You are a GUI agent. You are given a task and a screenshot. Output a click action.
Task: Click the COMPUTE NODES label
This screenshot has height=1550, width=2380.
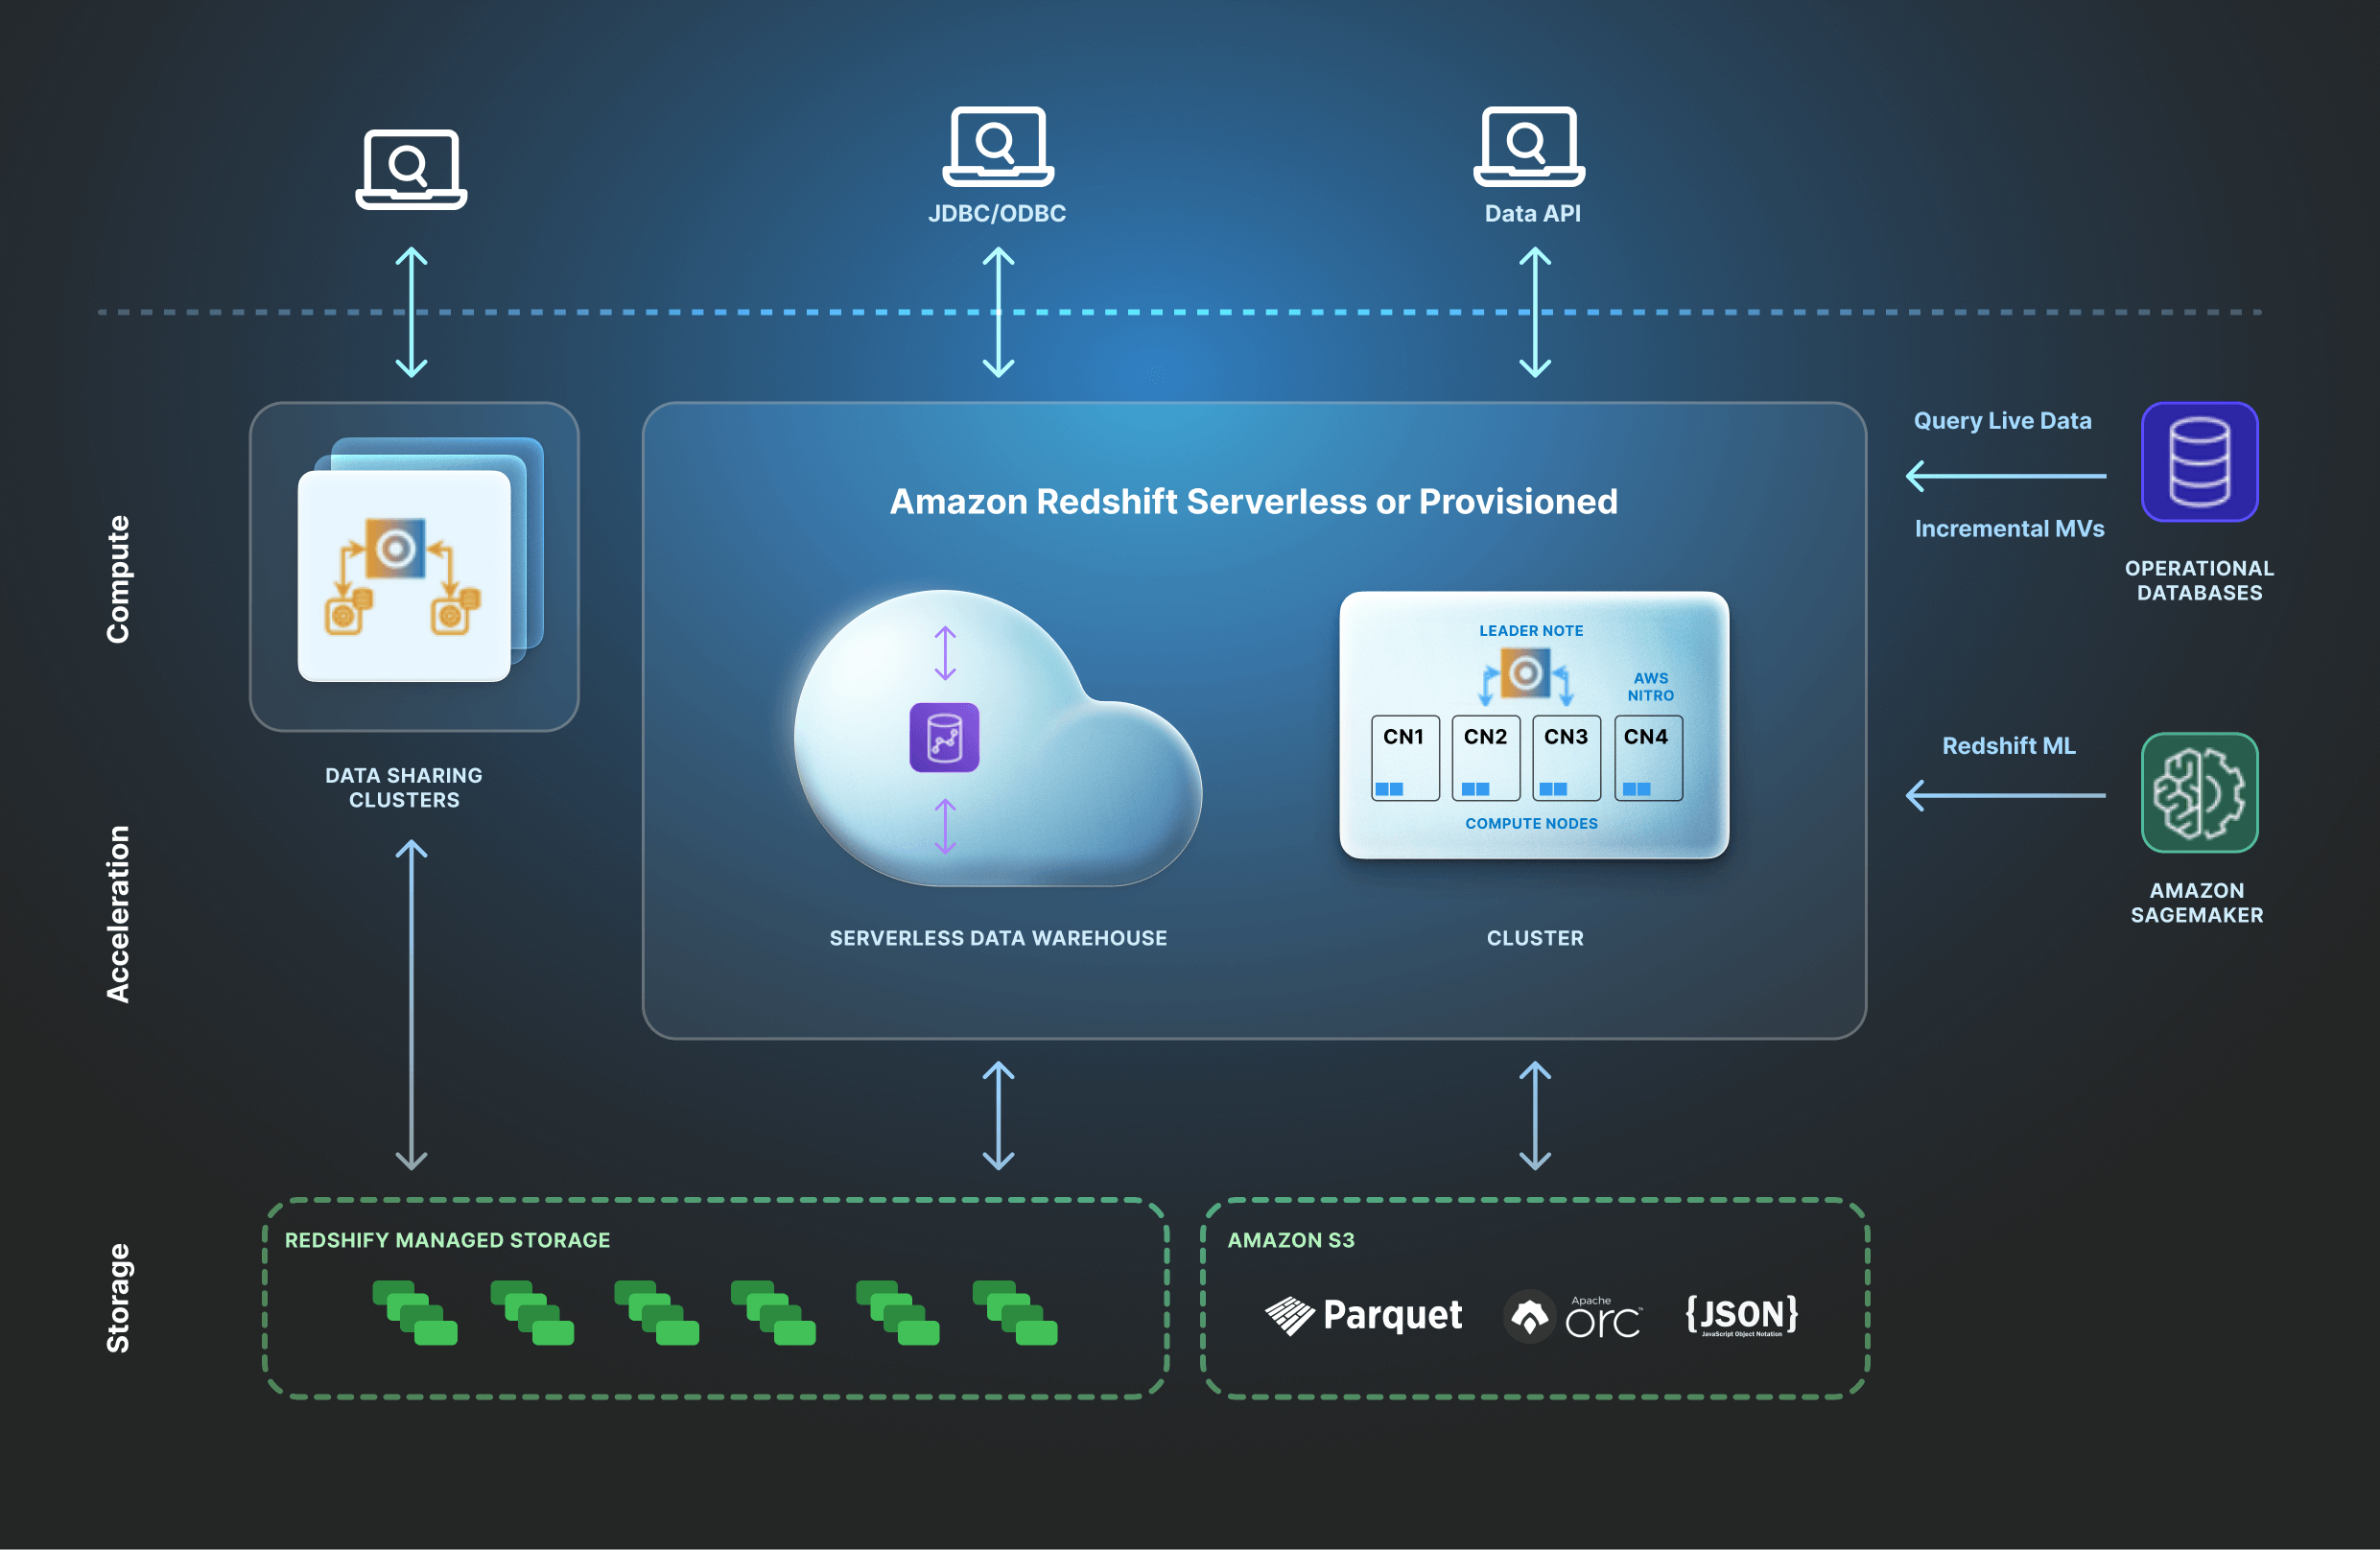1531,824
